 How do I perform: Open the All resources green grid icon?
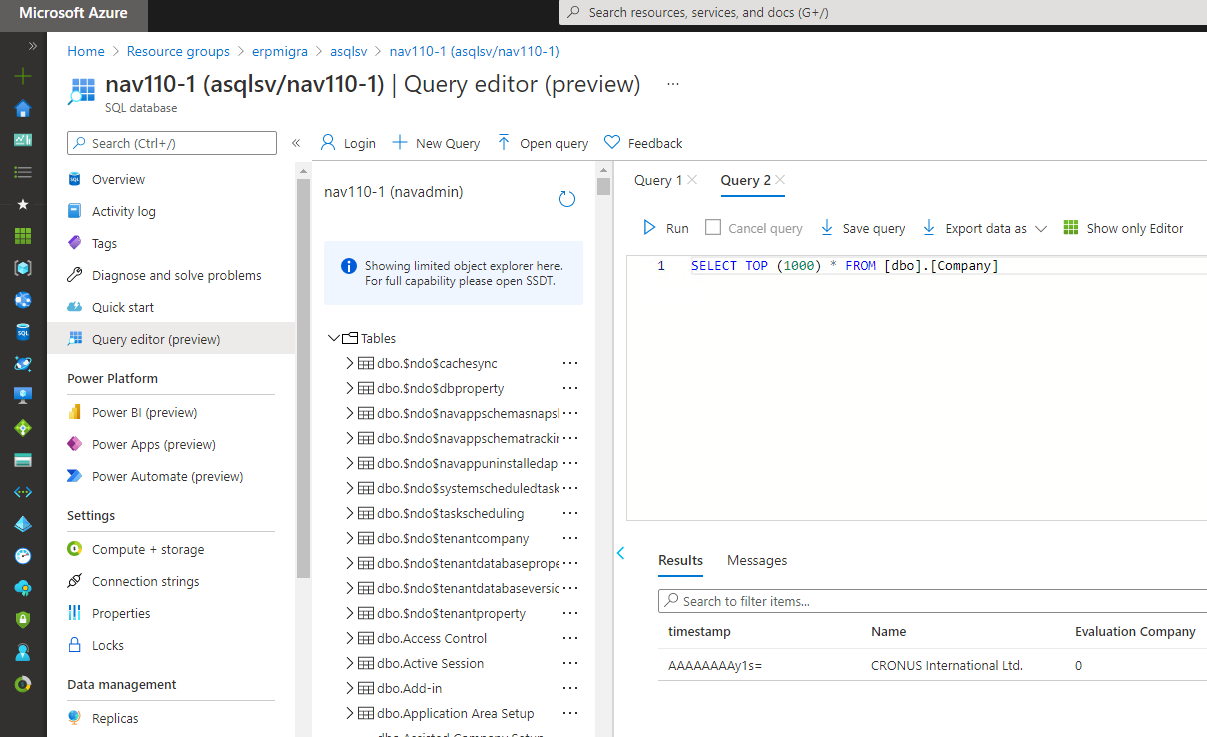[x=23, y=236]
